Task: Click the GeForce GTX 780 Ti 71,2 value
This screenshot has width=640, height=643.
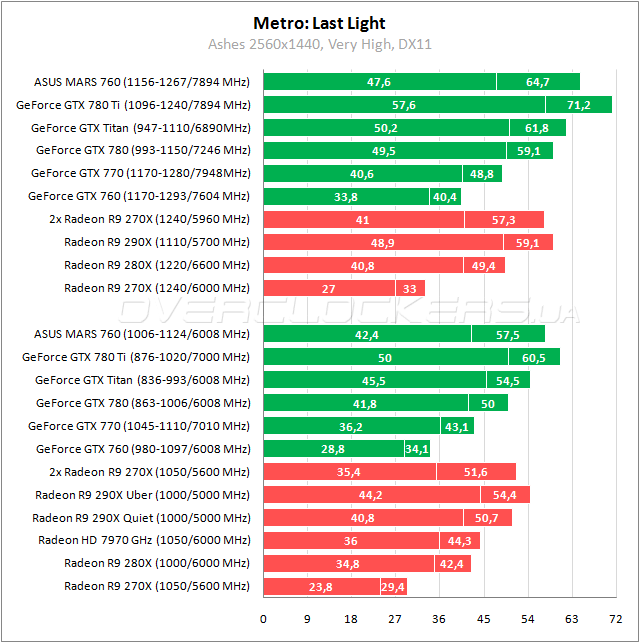Action: pyautogui.click(x=579, y=105)
